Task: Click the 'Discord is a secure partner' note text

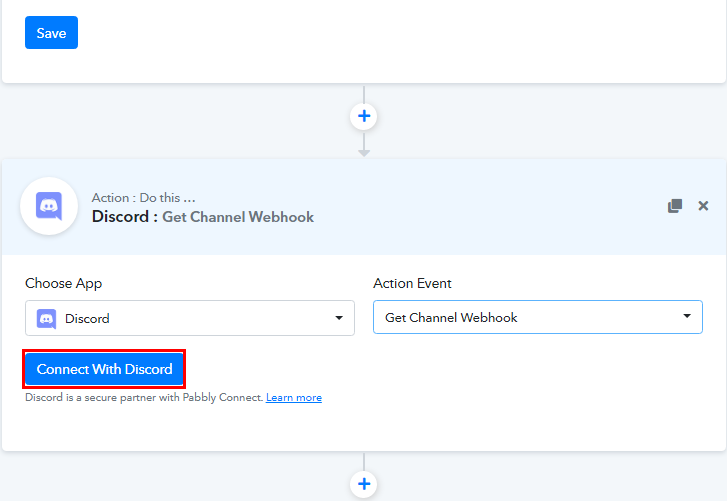Action: click(x=144, y=398)
